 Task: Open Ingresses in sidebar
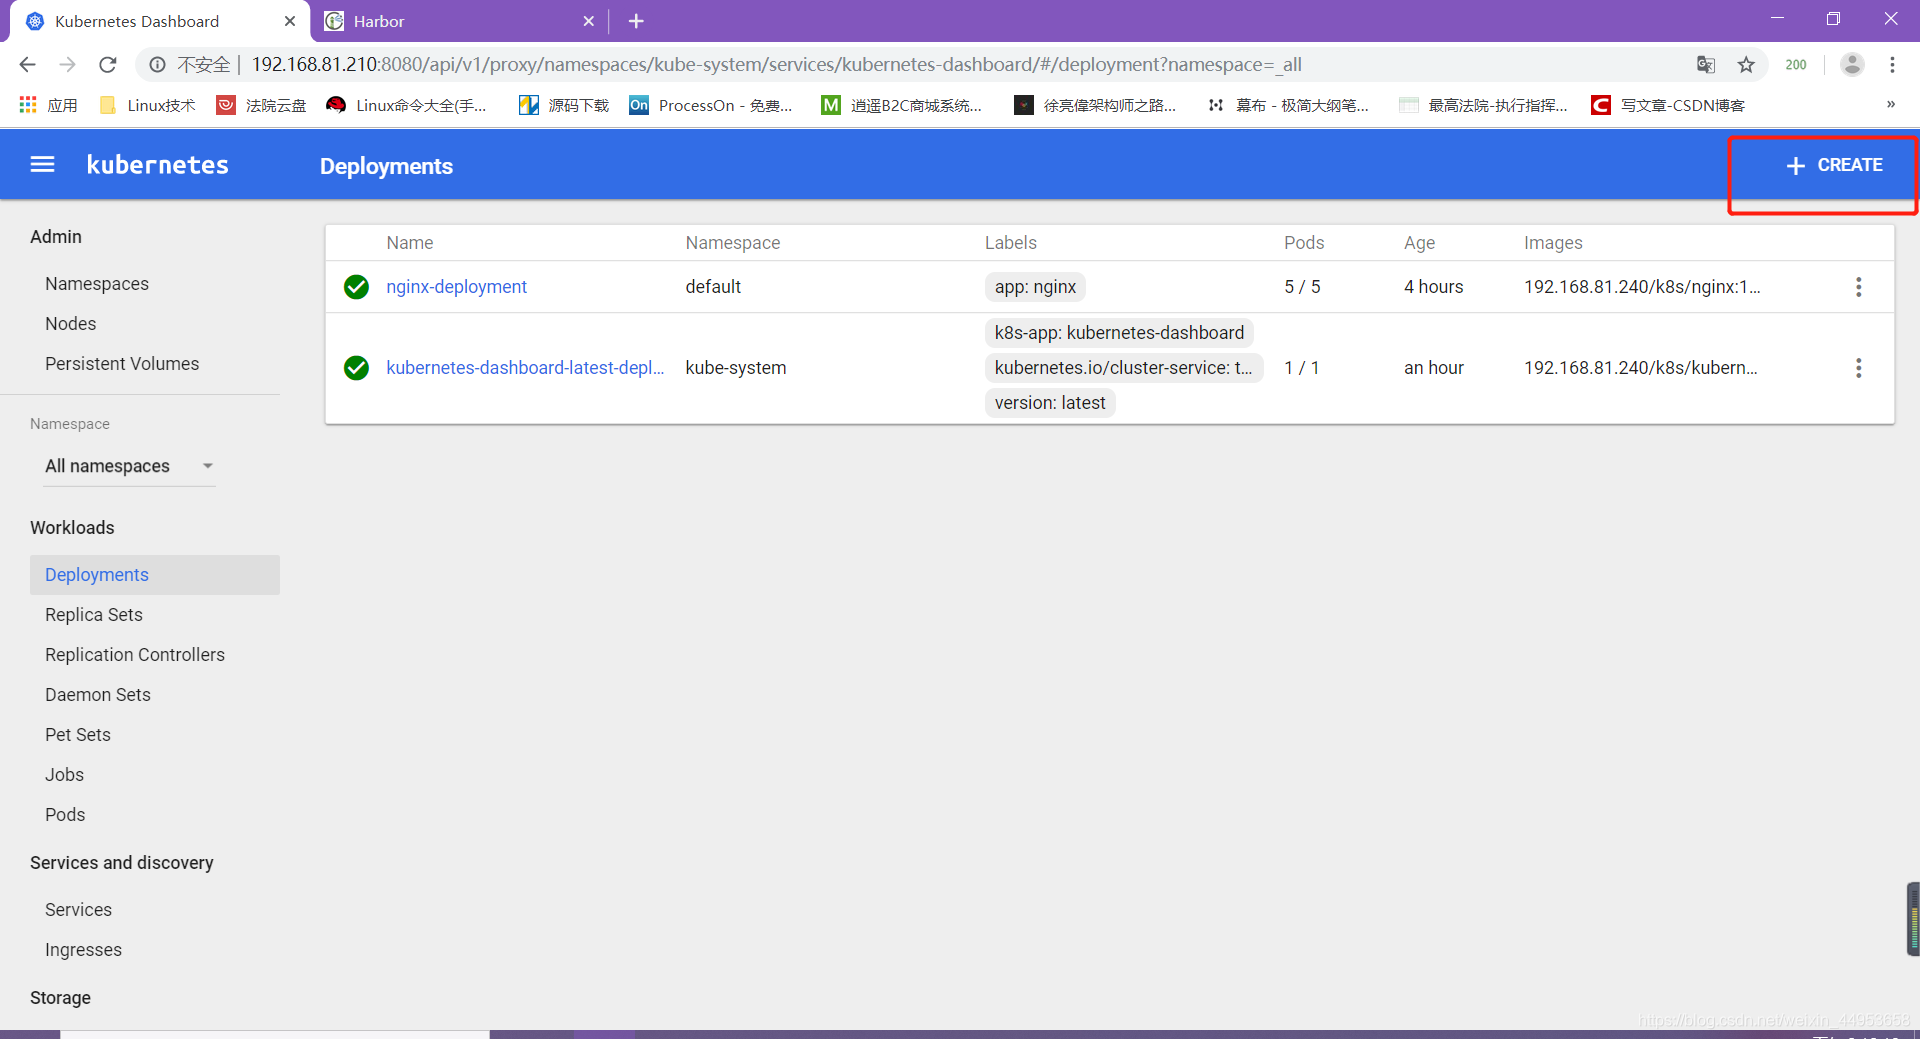[83, 950]
